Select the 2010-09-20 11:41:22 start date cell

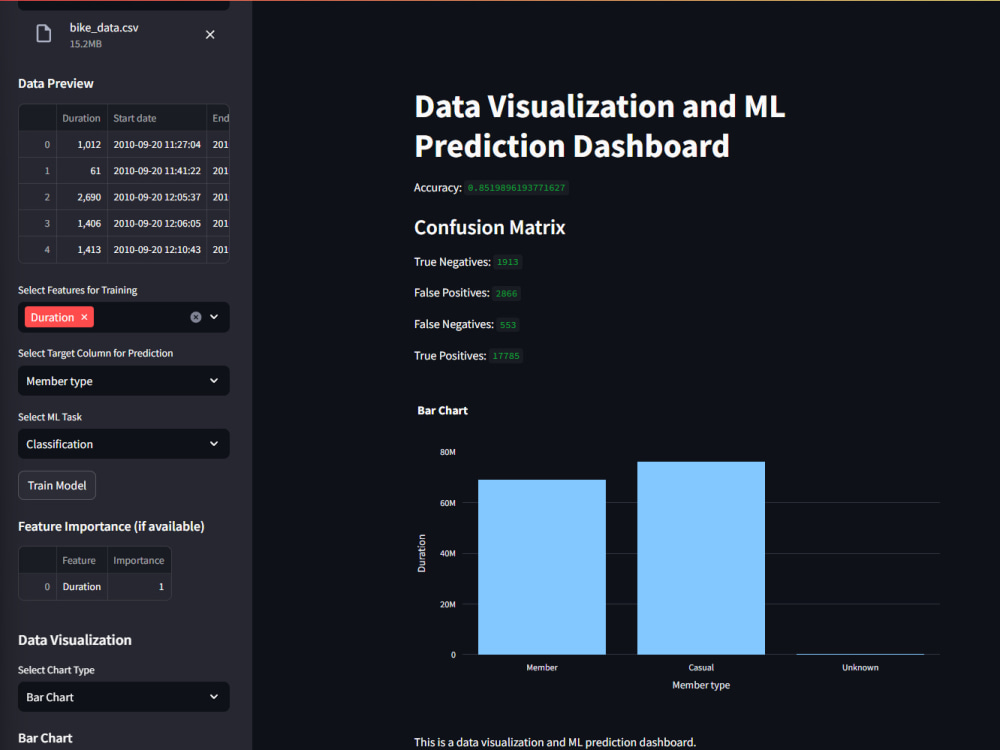click(x=157, y=171)
